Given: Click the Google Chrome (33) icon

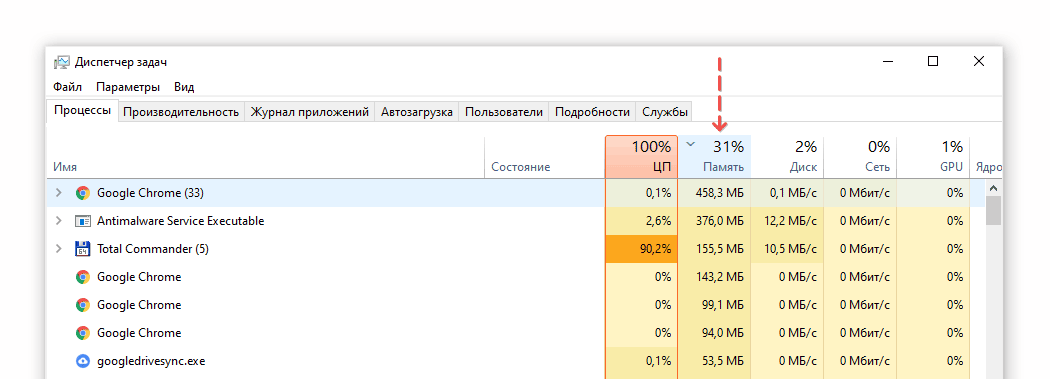Looking at the screenshot, I should (x=82, y=193).
